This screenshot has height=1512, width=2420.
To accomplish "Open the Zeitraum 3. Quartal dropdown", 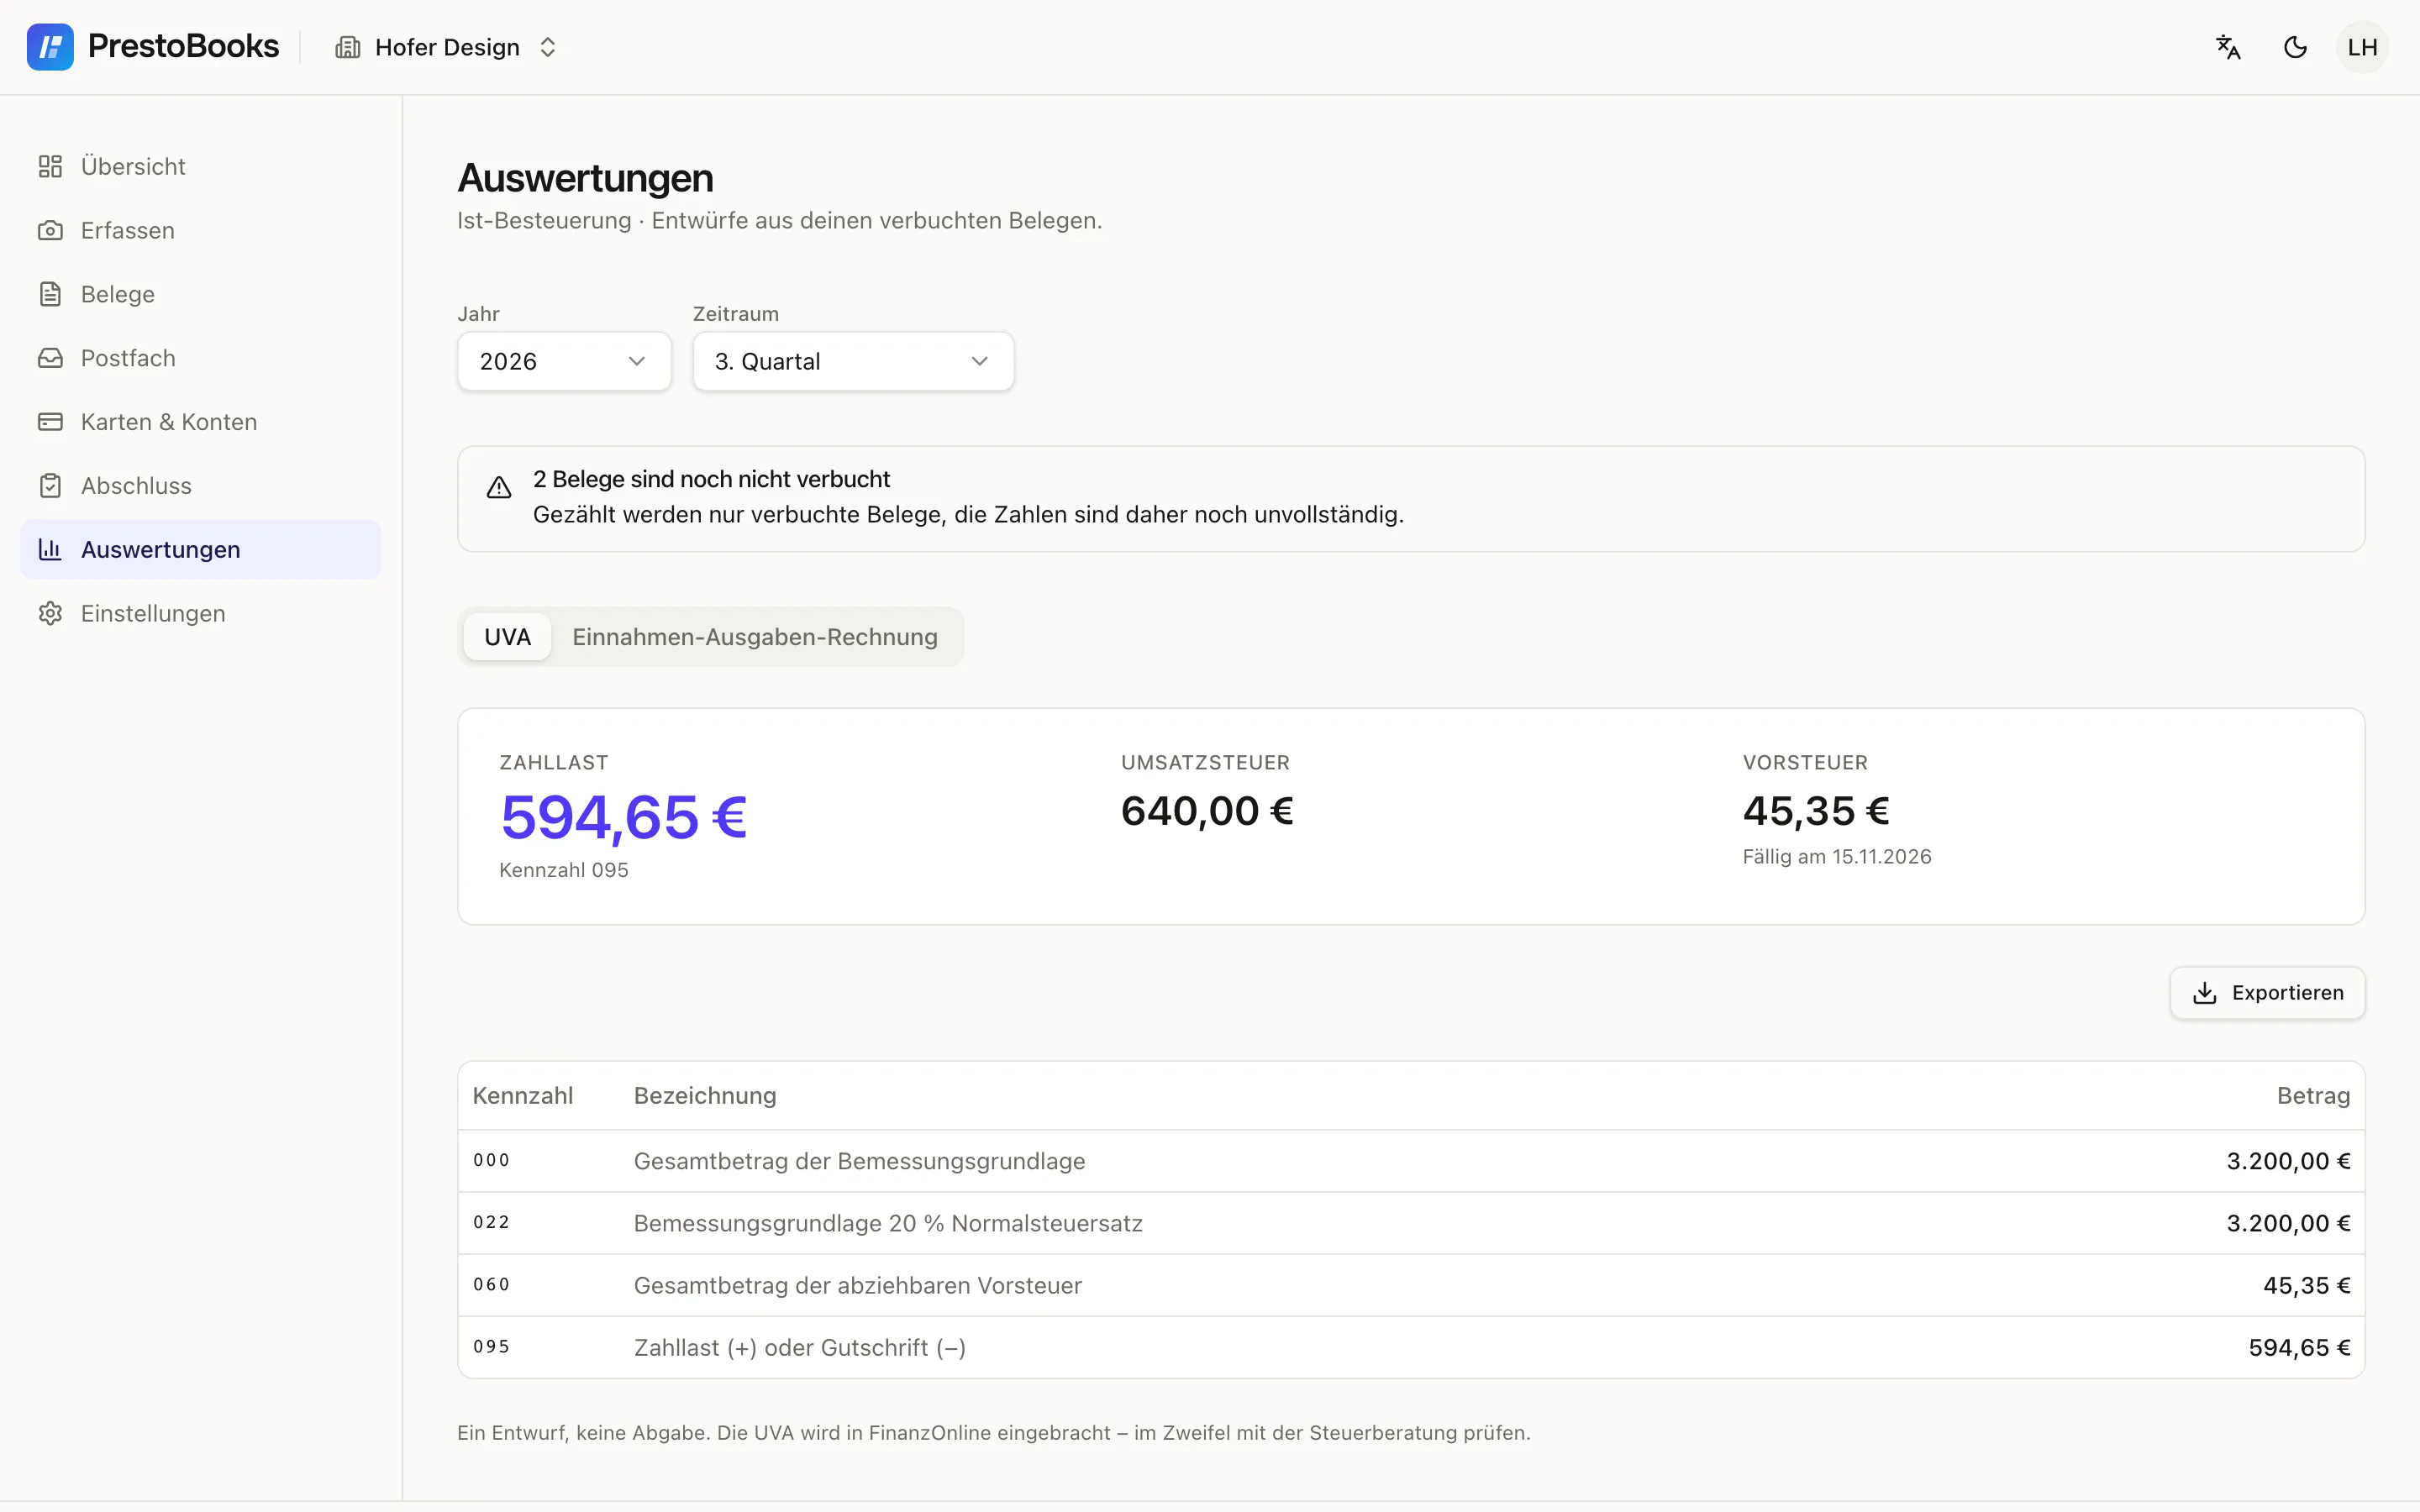I will 853,361.
